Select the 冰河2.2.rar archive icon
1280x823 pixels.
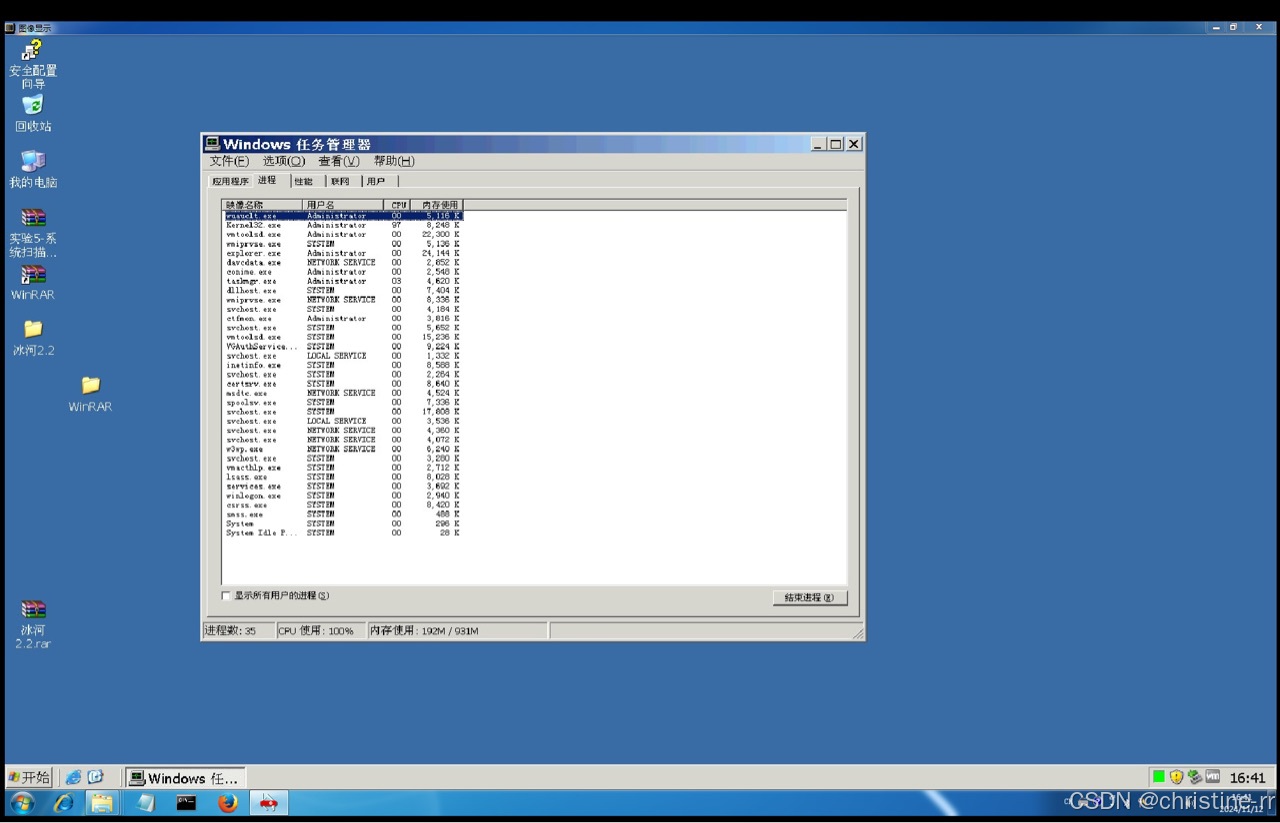33,624
